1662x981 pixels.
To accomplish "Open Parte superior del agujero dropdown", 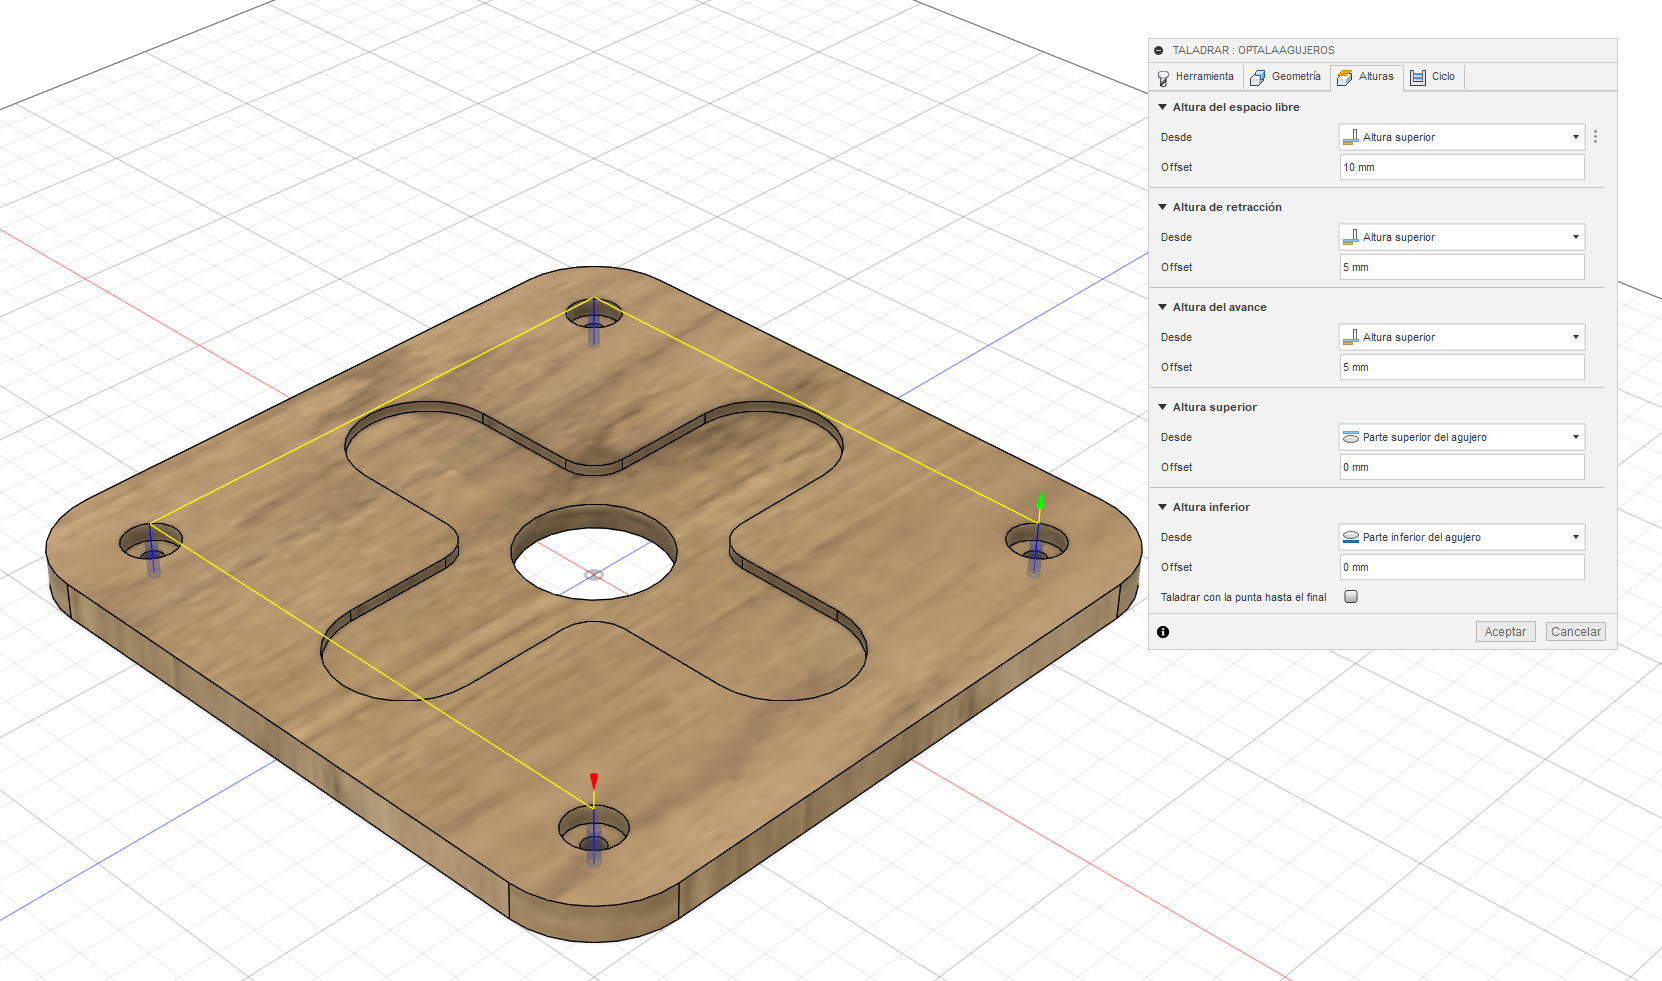I will coord(1462,437).
